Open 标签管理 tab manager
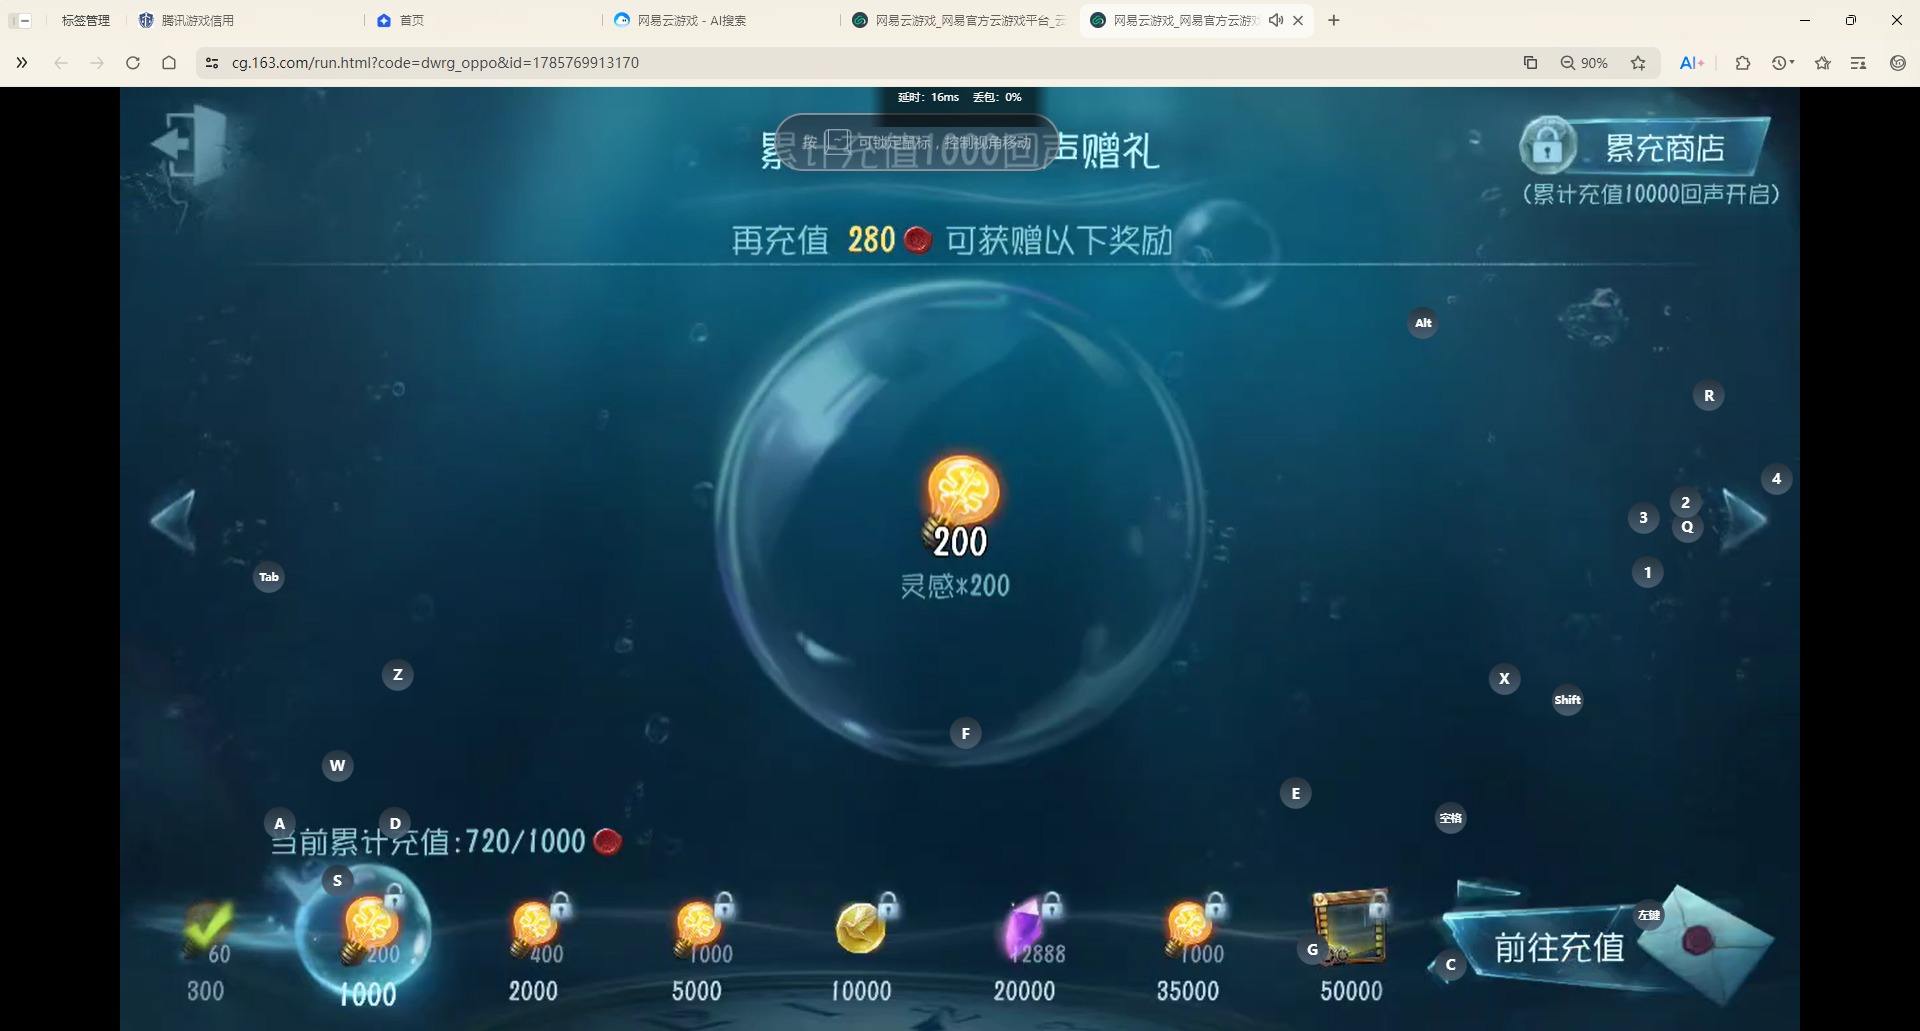 (x=86, y=20)
